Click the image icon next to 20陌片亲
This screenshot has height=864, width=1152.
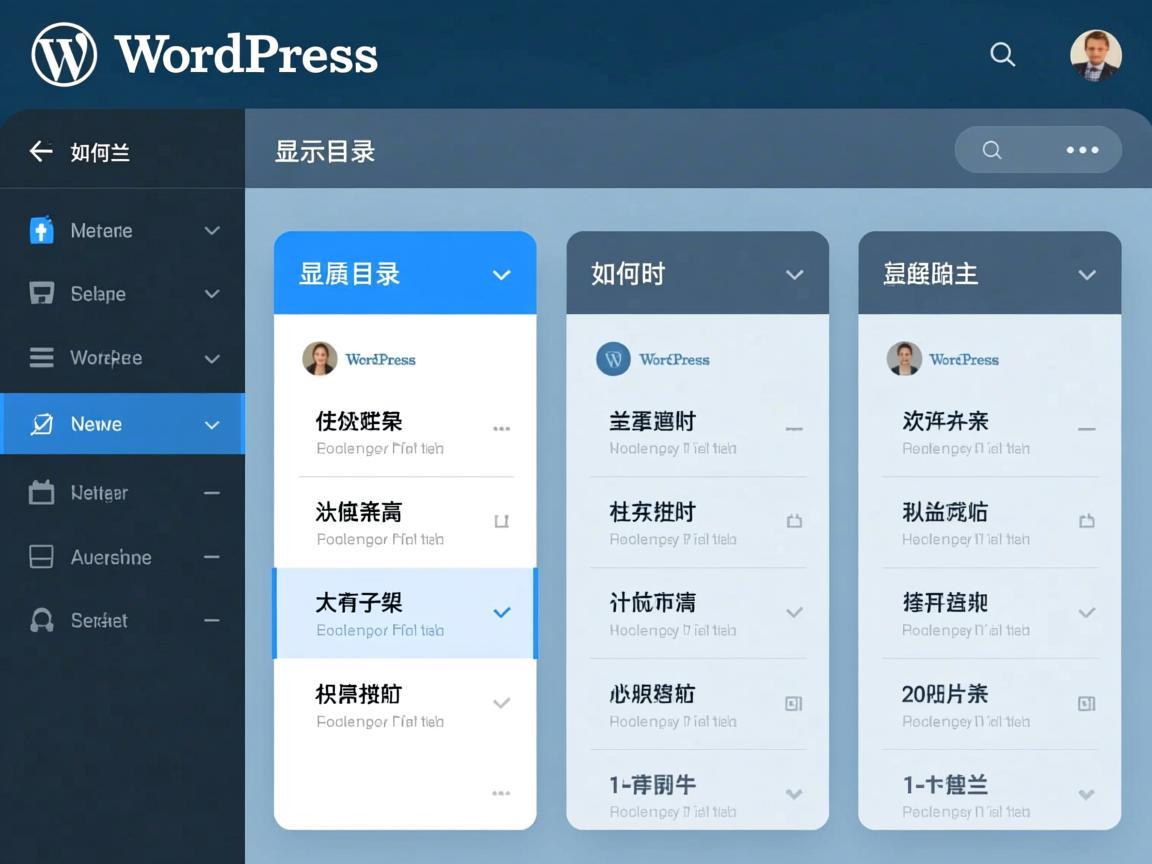(1087, 703)
